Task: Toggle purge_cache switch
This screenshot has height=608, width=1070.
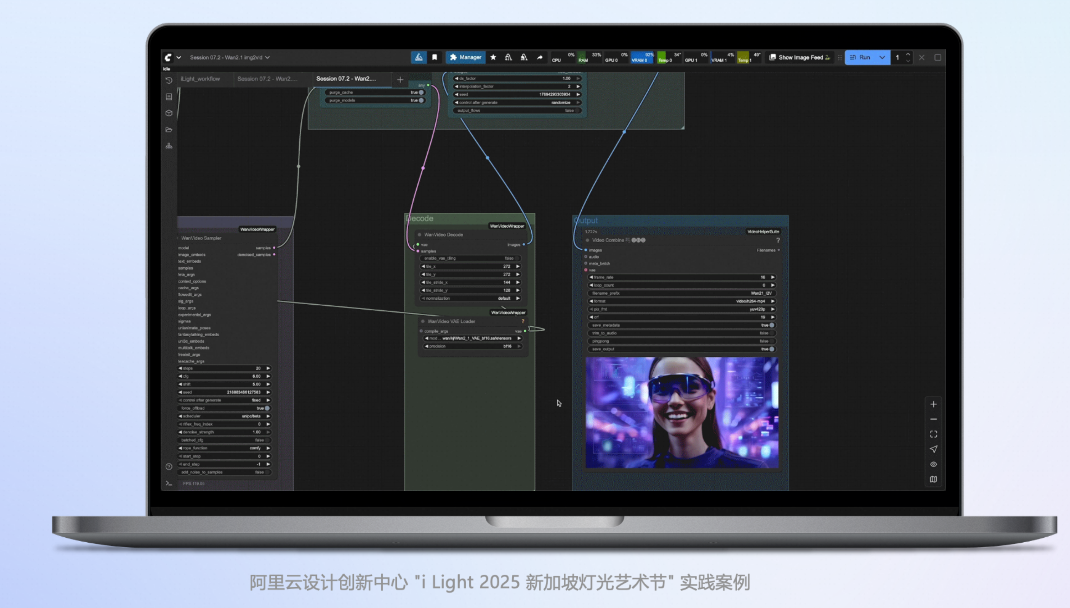Action: coord(420,92)
